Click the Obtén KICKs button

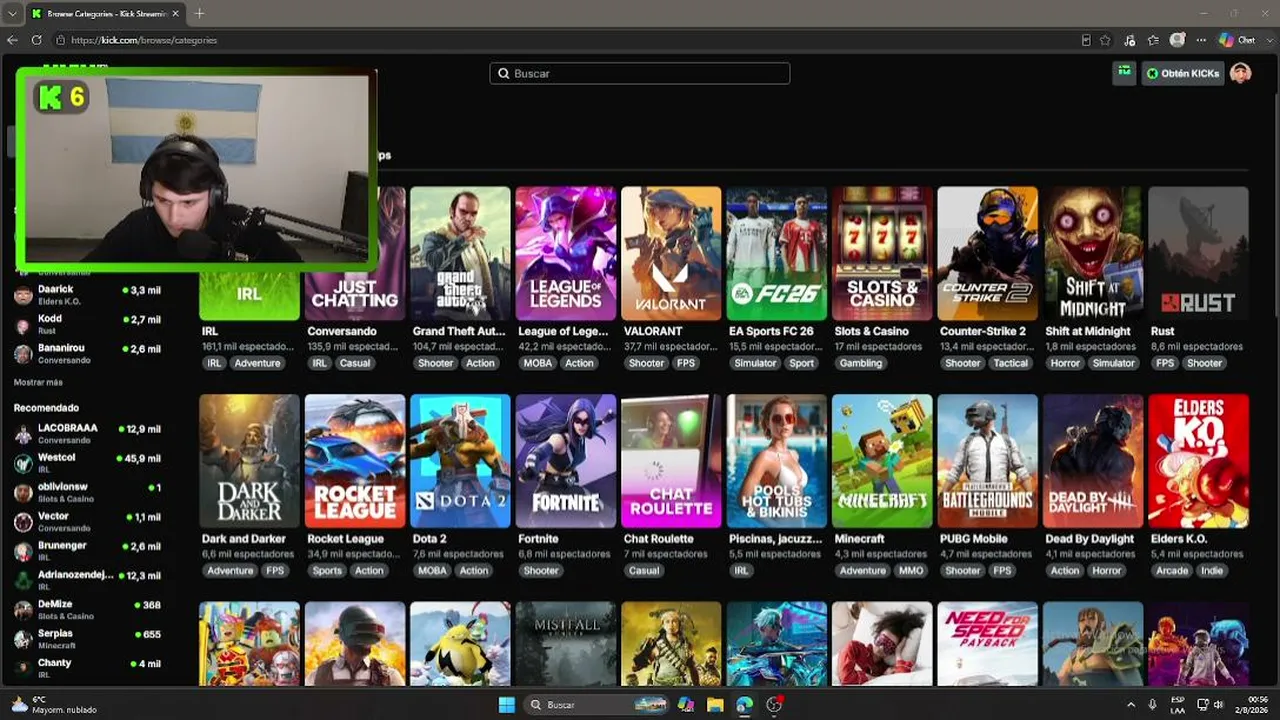point(1183,73)
